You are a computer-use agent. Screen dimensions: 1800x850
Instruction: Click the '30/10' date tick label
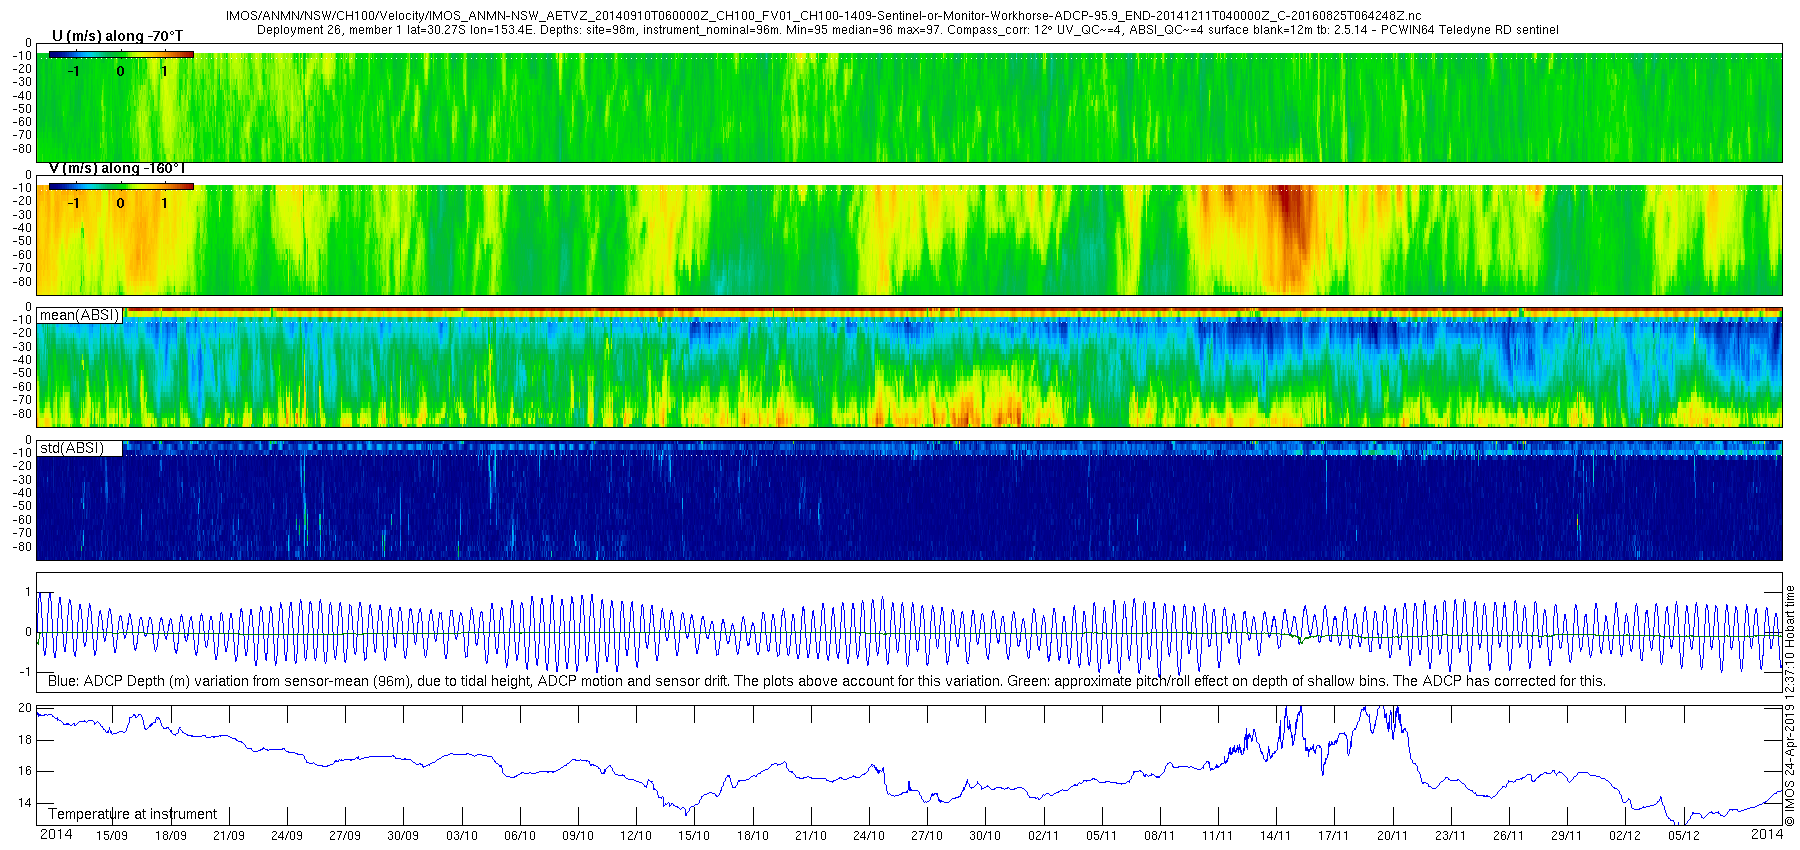[984, 836]
